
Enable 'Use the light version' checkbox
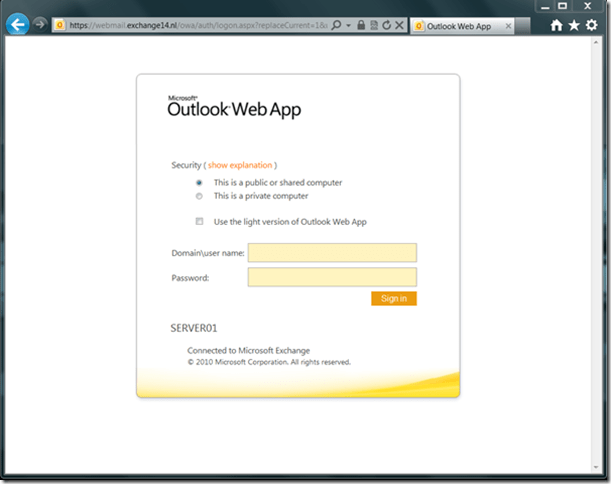pyautogui.click(x=200, y=221)
